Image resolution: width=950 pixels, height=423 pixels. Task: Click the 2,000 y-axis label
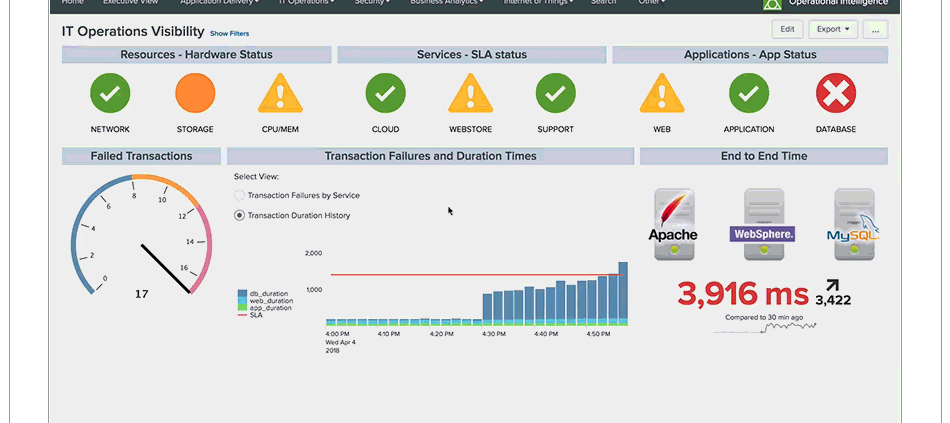[x=313, y=253]
